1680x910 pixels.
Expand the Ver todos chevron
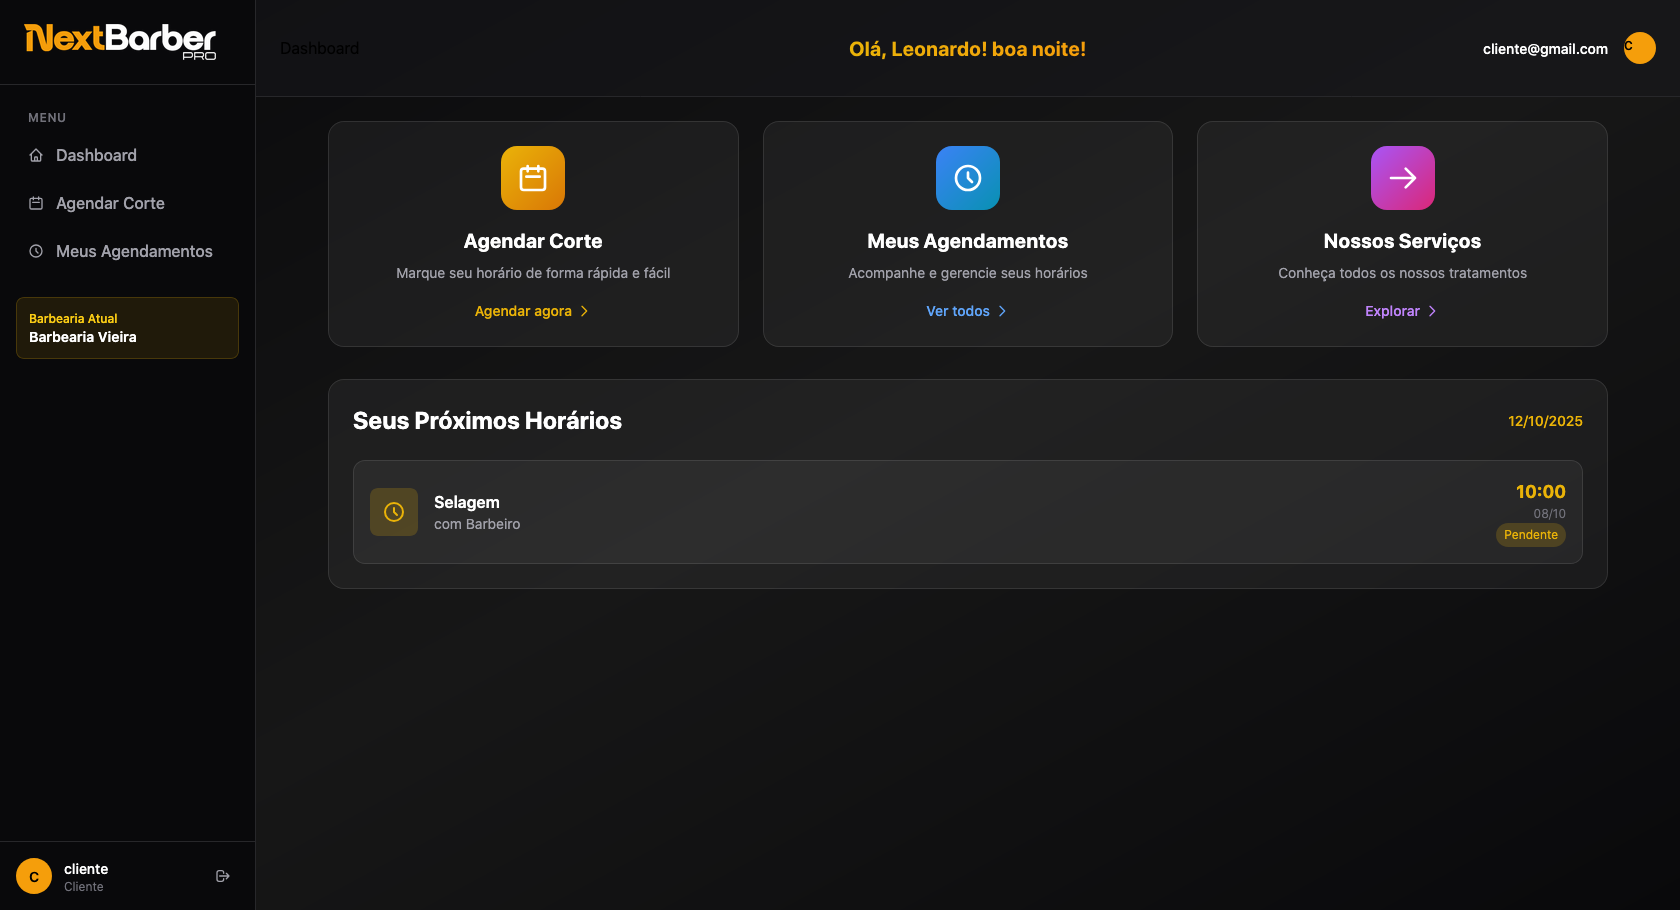[1004, 311]
